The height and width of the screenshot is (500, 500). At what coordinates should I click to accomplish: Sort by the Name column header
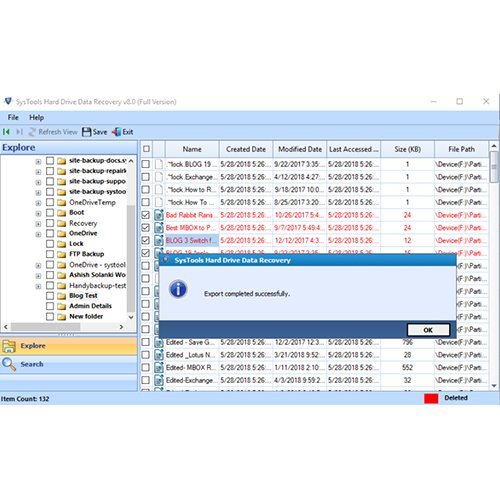(x=192, y=149)
